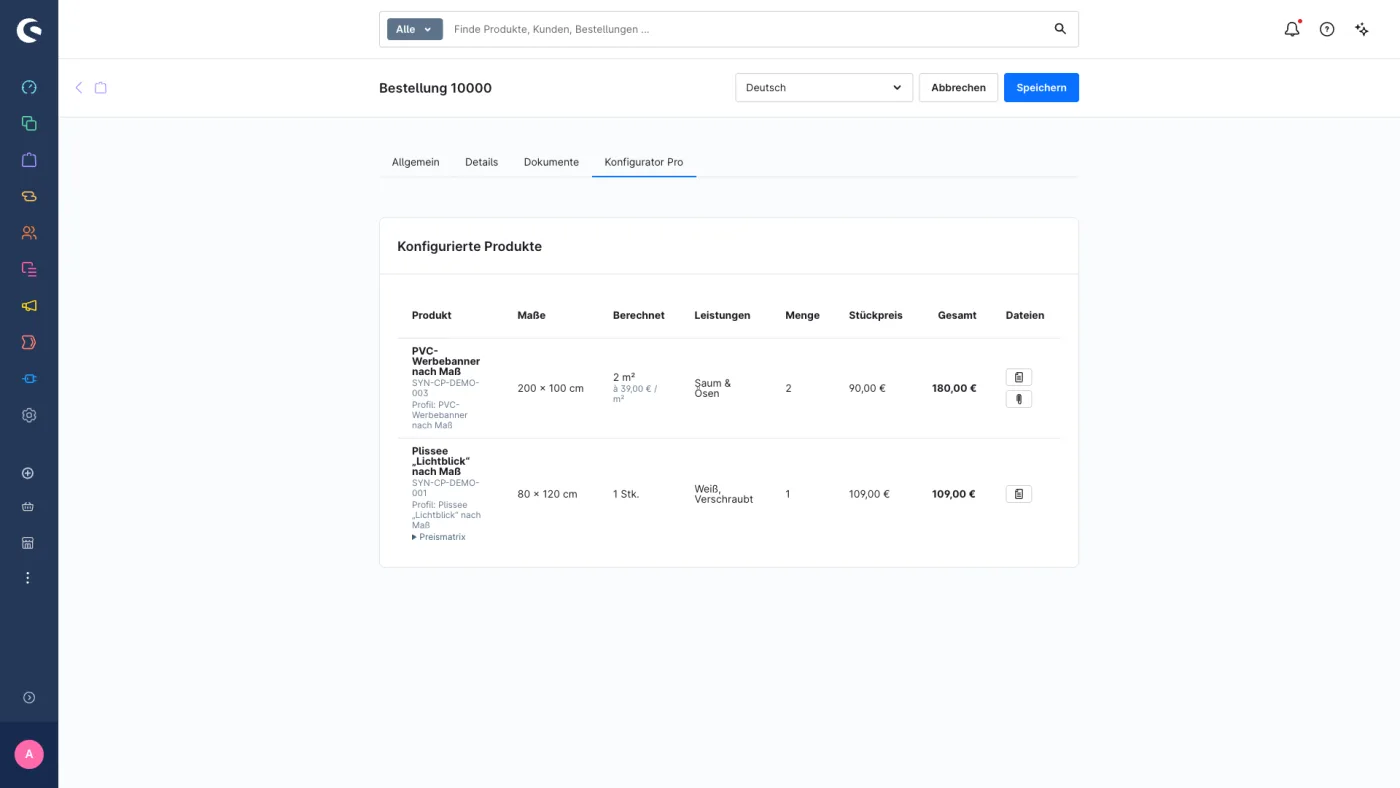Open the Dashboard gauge icon in sidebar
This screenshot has width=1400, height=788.
[29, 87]
